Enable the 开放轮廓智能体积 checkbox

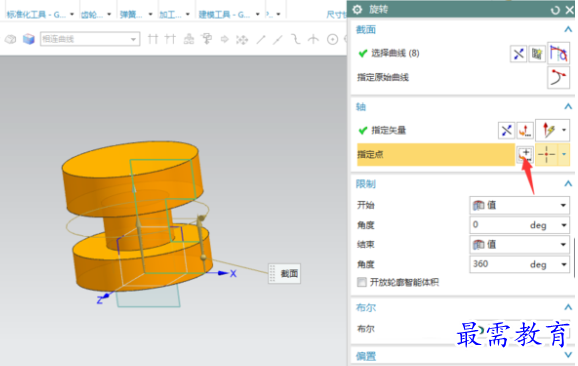[362, 282]
